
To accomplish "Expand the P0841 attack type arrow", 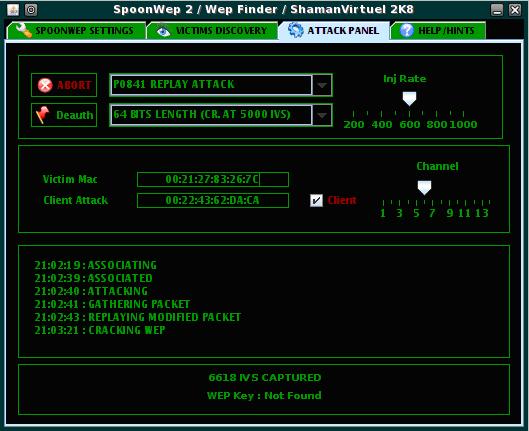I will tap(322, 85).
